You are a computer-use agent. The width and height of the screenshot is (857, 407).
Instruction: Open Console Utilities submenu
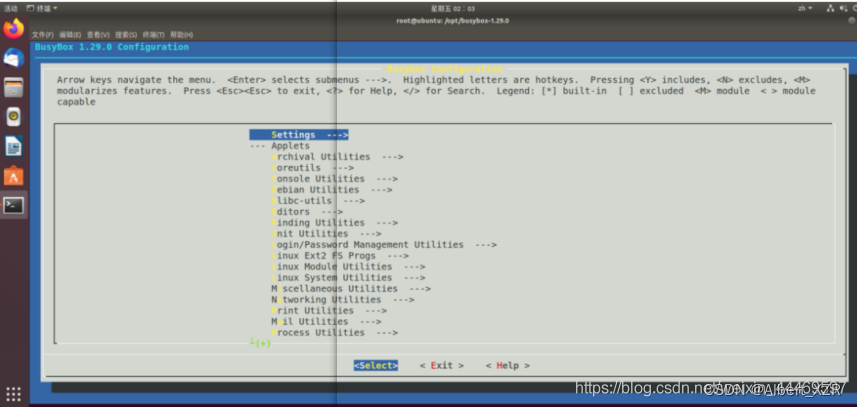(x=334, y=179)
